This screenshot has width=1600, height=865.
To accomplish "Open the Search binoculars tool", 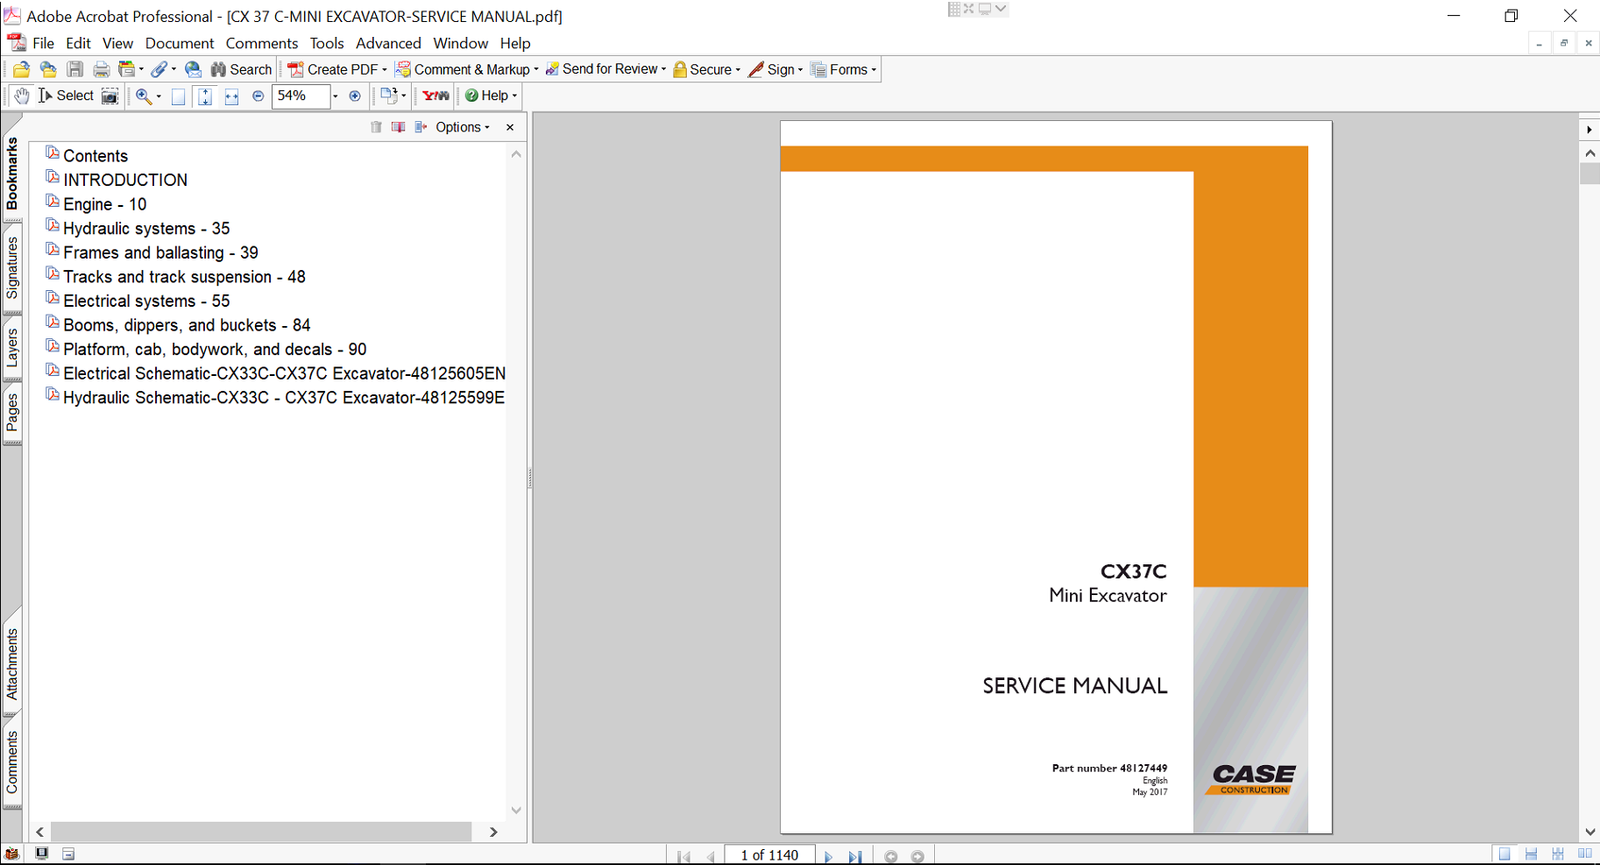I will [241, 69].
